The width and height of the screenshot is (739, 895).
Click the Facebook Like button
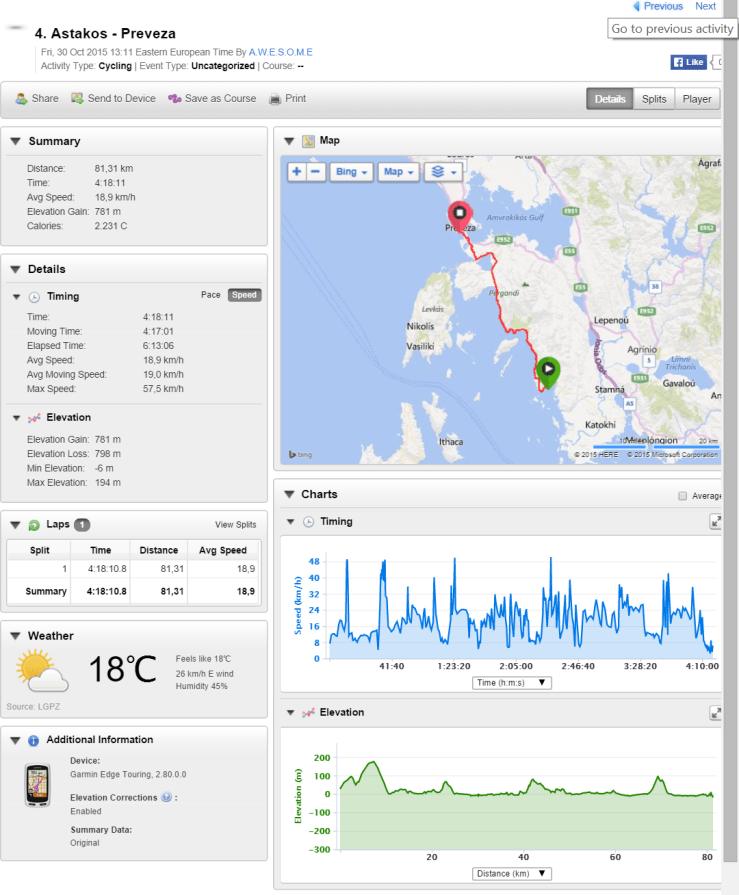click(689, 62)
